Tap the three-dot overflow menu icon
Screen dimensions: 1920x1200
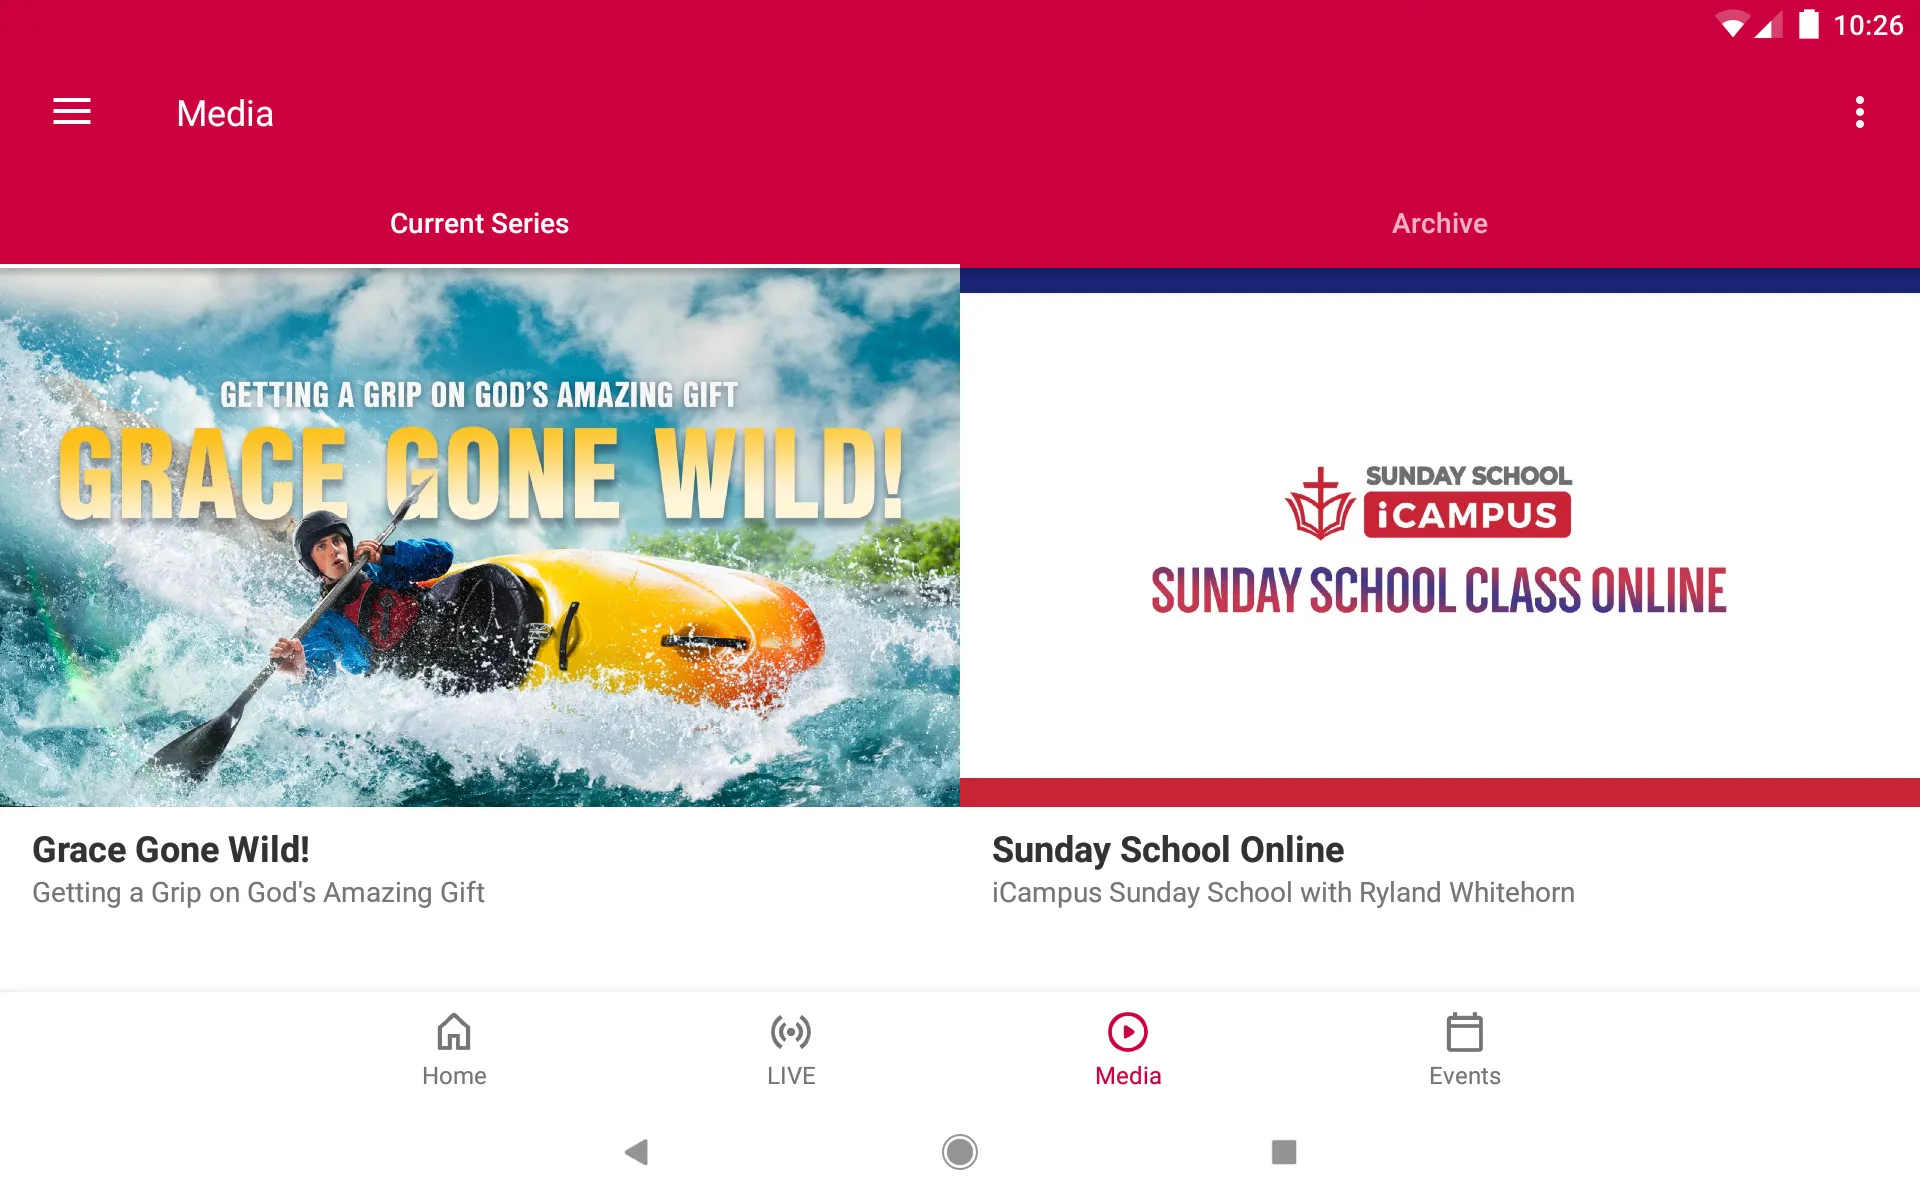coord(1862,113)
